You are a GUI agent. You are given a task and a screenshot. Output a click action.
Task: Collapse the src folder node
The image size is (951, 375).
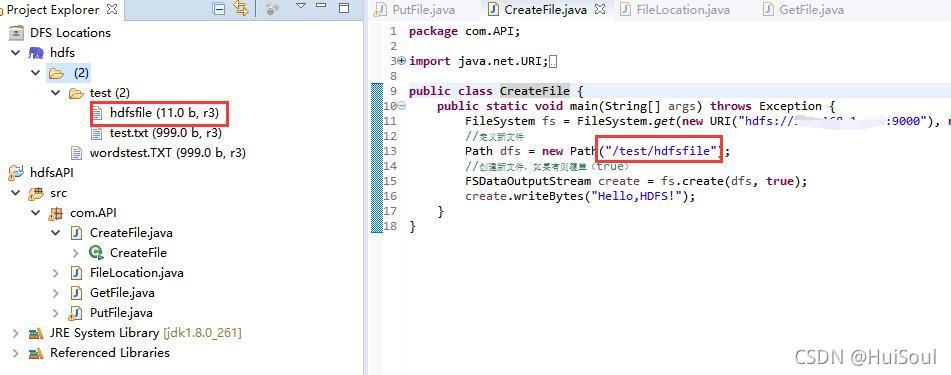coord(16,193)
